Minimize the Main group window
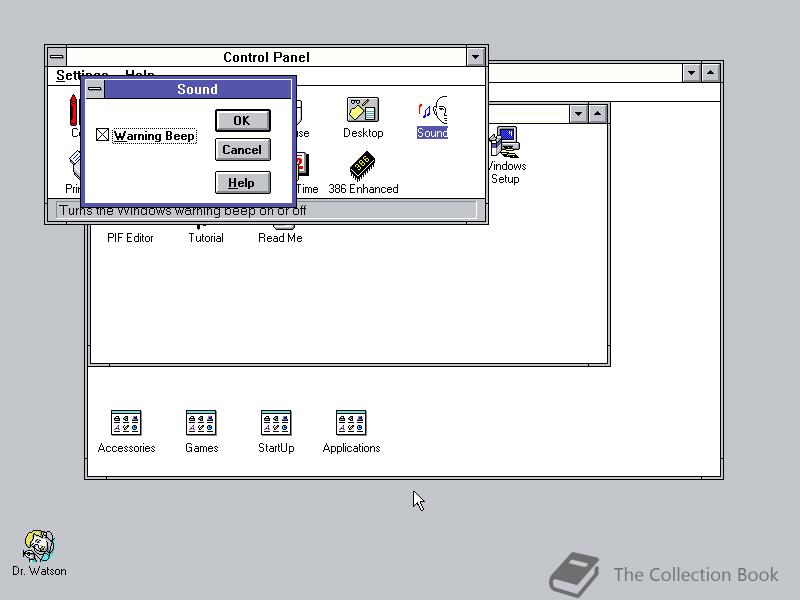 point(578,113)
